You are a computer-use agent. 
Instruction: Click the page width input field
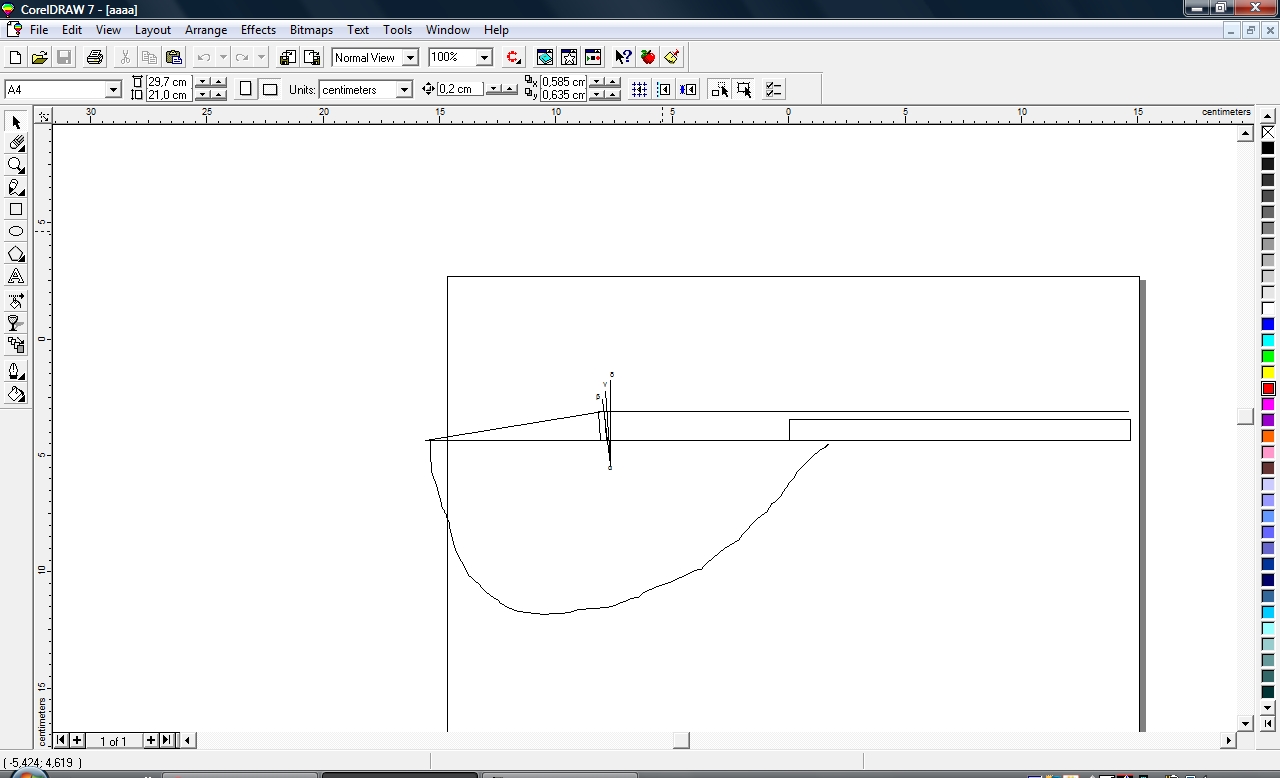[x=168, y=82]
